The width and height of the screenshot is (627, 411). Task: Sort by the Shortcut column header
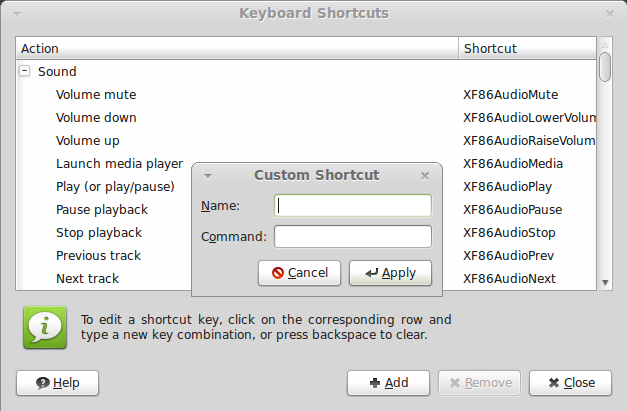(527, 48)
